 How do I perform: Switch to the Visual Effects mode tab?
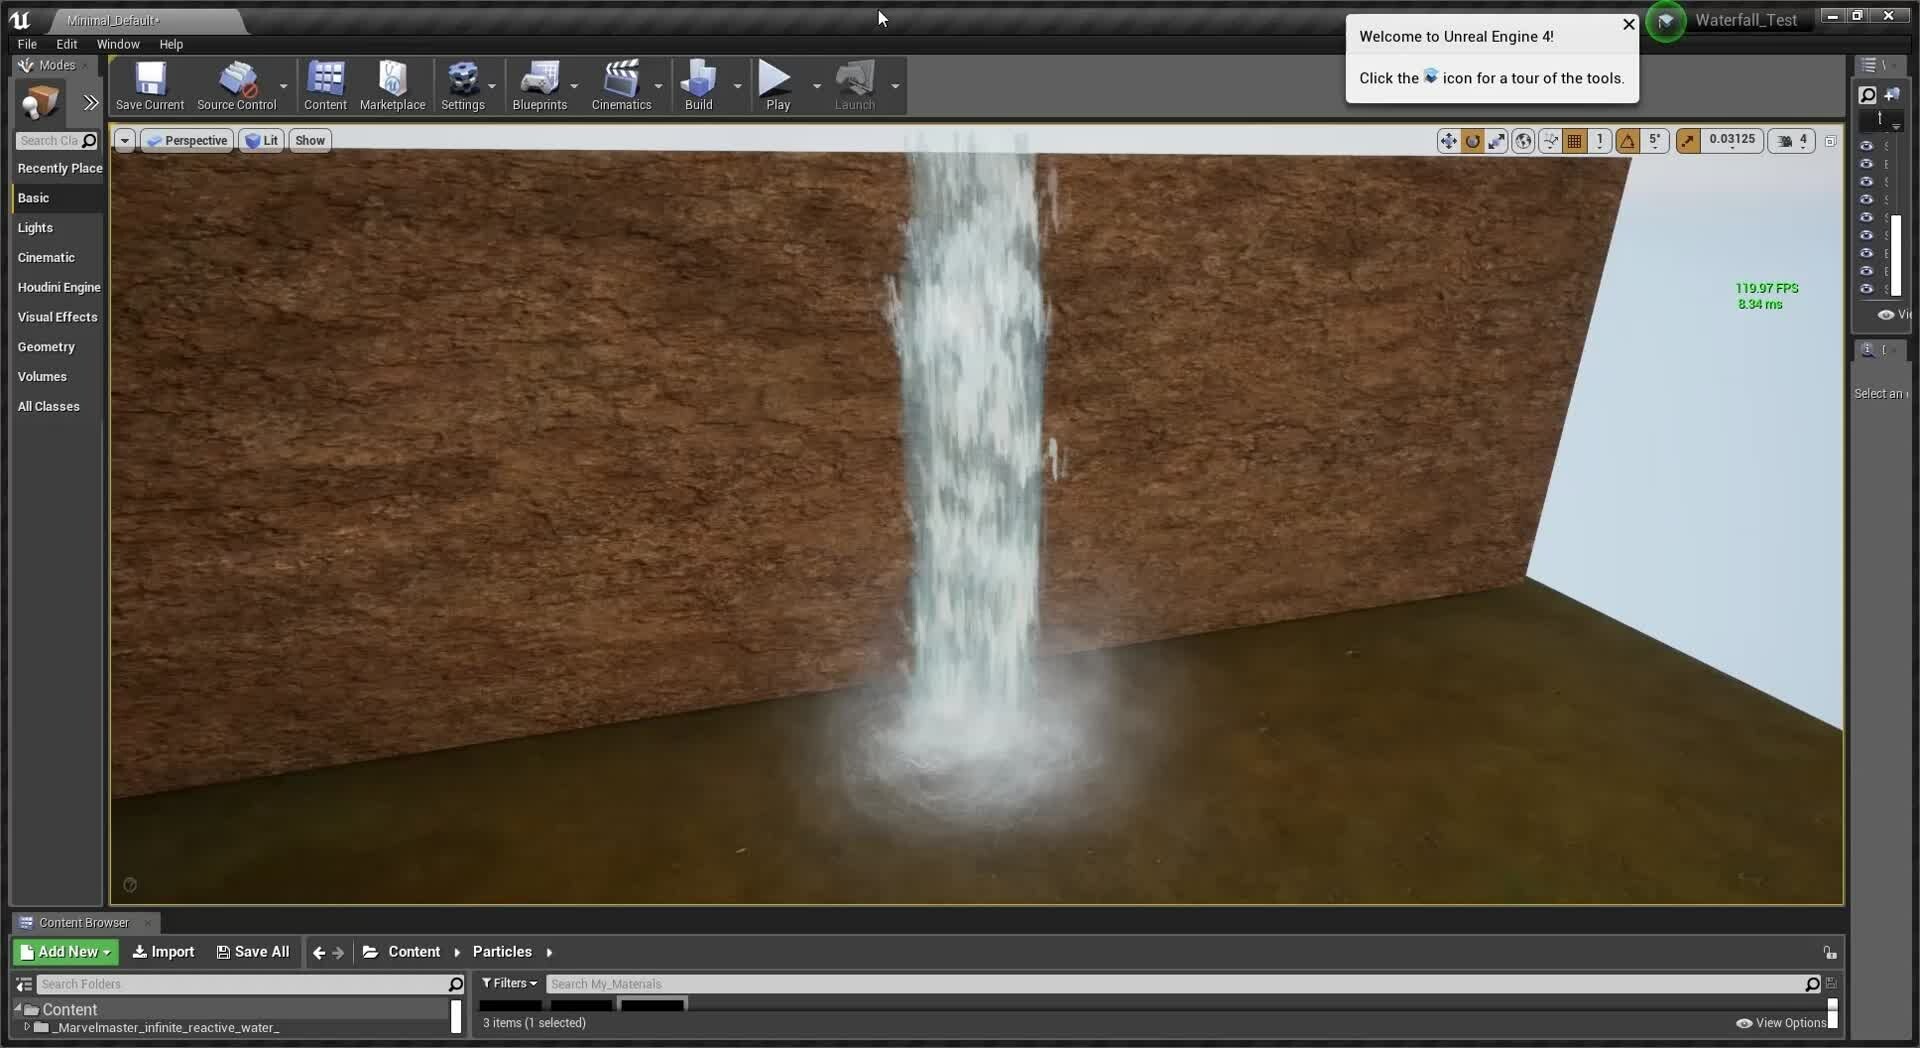pos(57,316)
